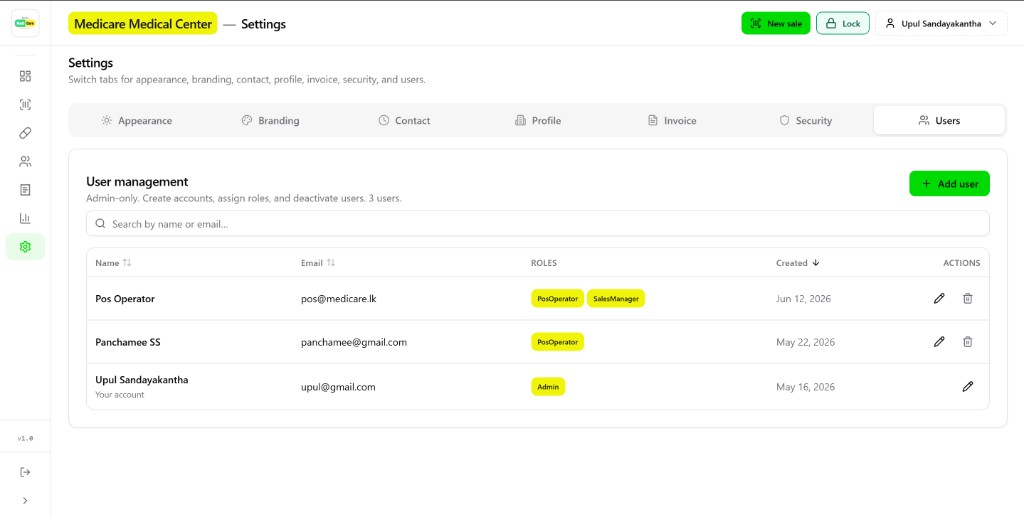Click the Medicare Medical Center title
The height and width of the screenshot is (517, 1024).
click(143, 24)
